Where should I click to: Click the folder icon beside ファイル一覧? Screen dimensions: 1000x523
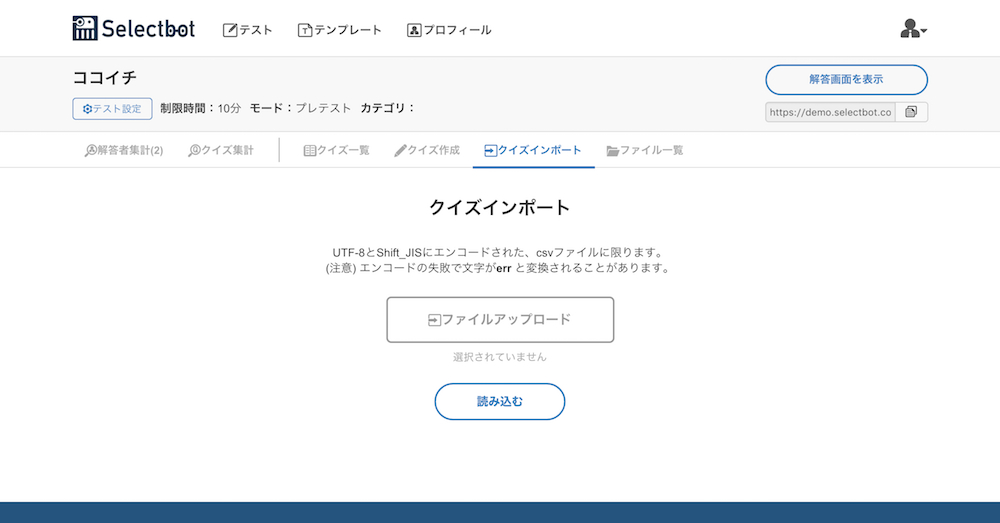click(612, 151)
